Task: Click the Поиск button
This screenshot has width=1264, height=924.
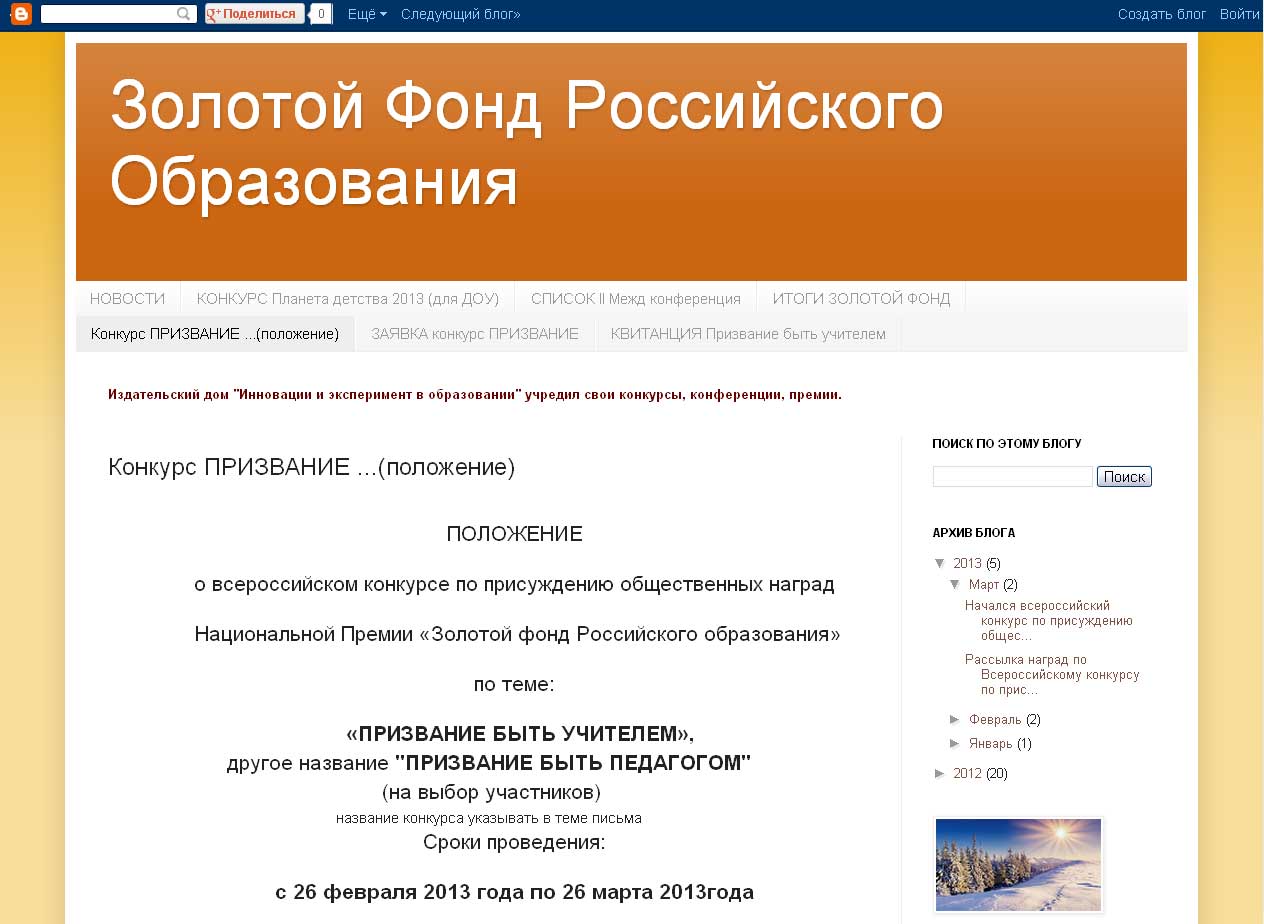Action: tap(1124, 477)
